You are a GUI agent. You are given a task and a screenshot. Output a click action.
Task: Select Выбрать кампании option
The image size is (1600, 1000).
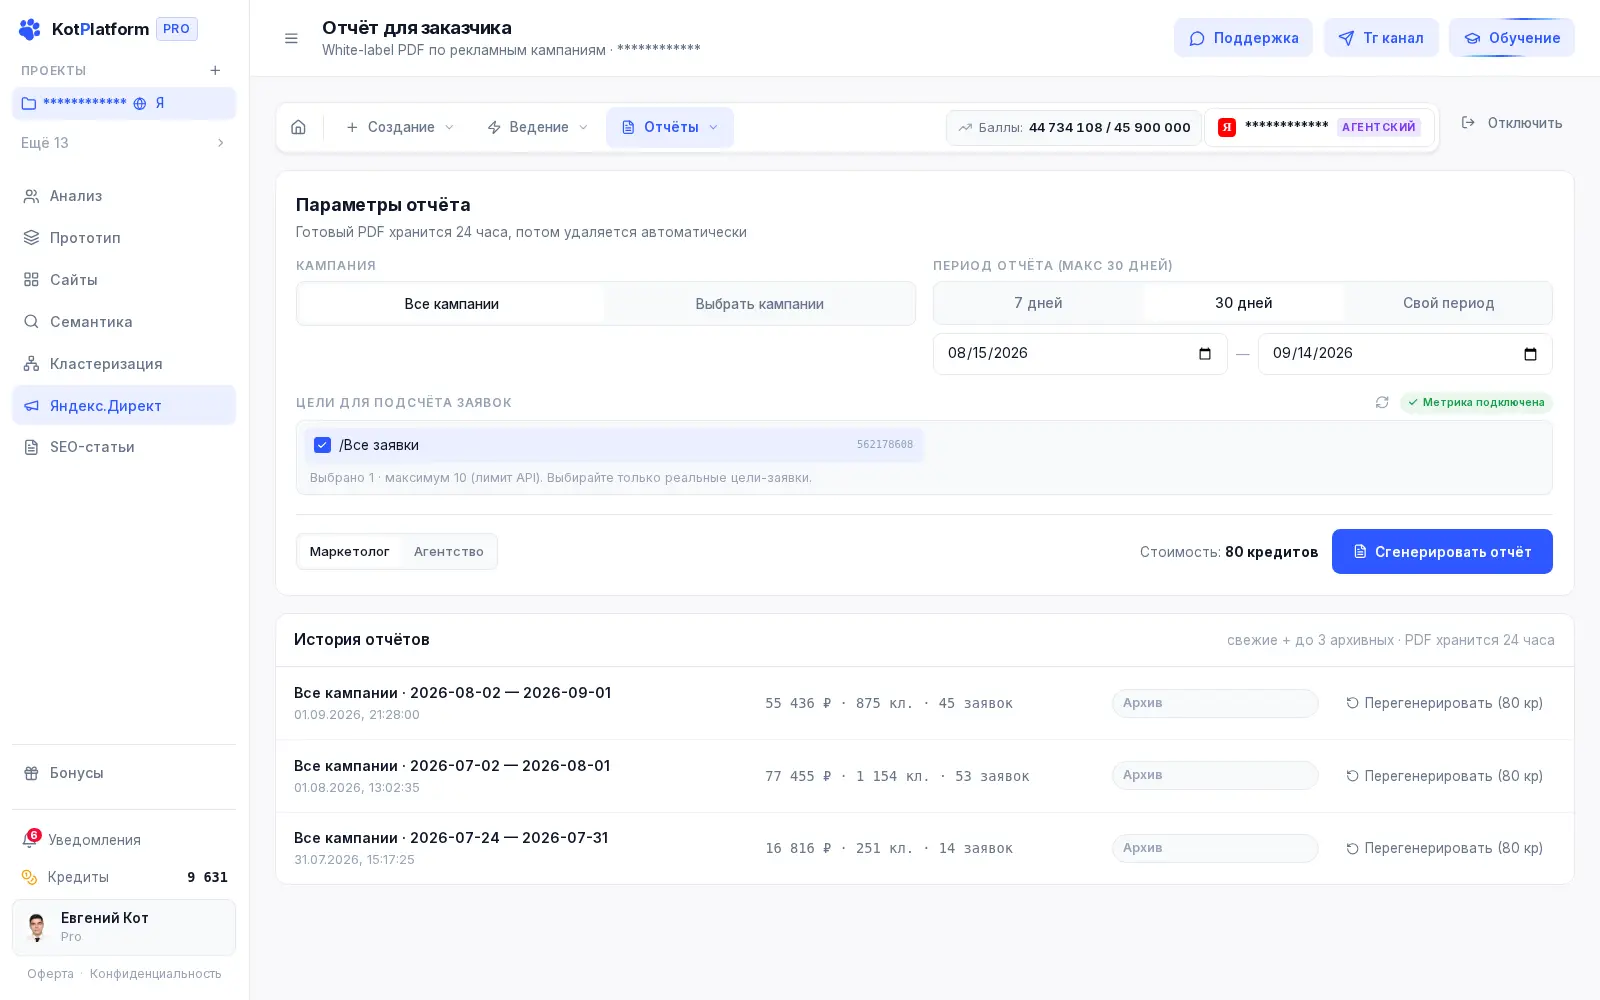[x=759, y=304]
